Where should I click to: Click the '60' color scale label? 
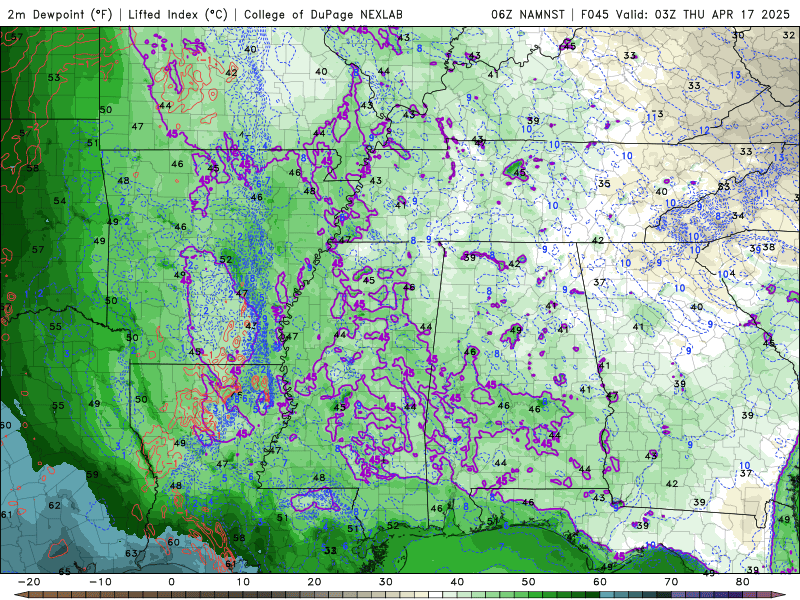click(600, 582)
